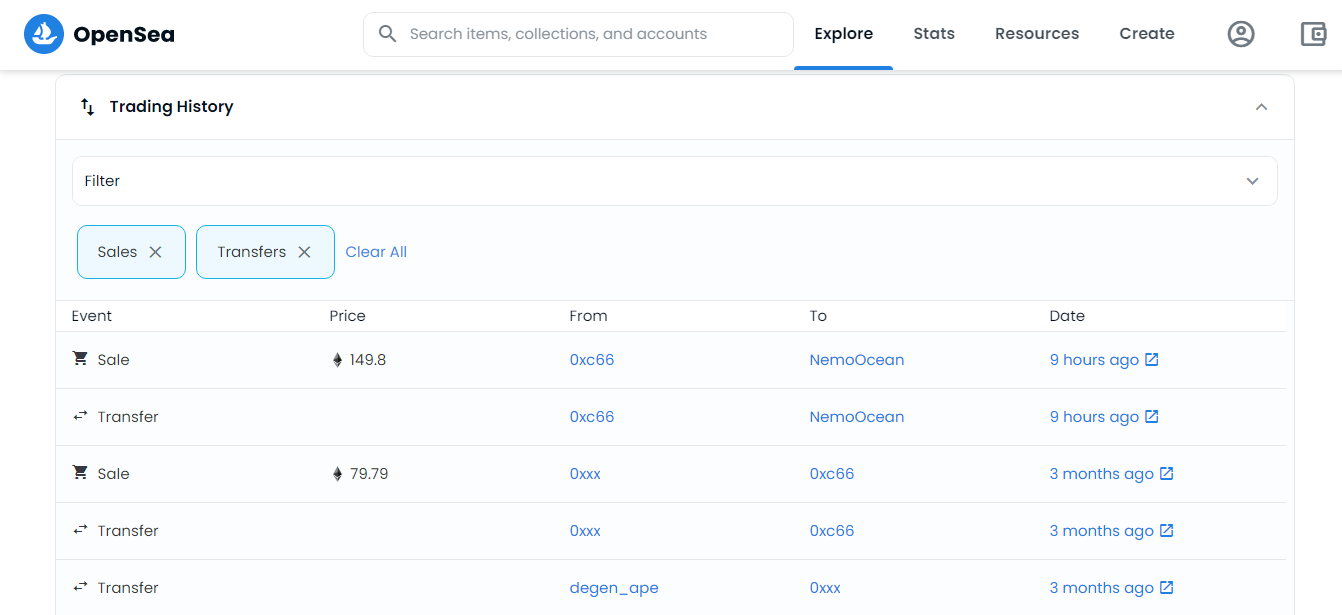Open NemoOcean profile in Sale row

pyautogui.click(x=857, y=360)
